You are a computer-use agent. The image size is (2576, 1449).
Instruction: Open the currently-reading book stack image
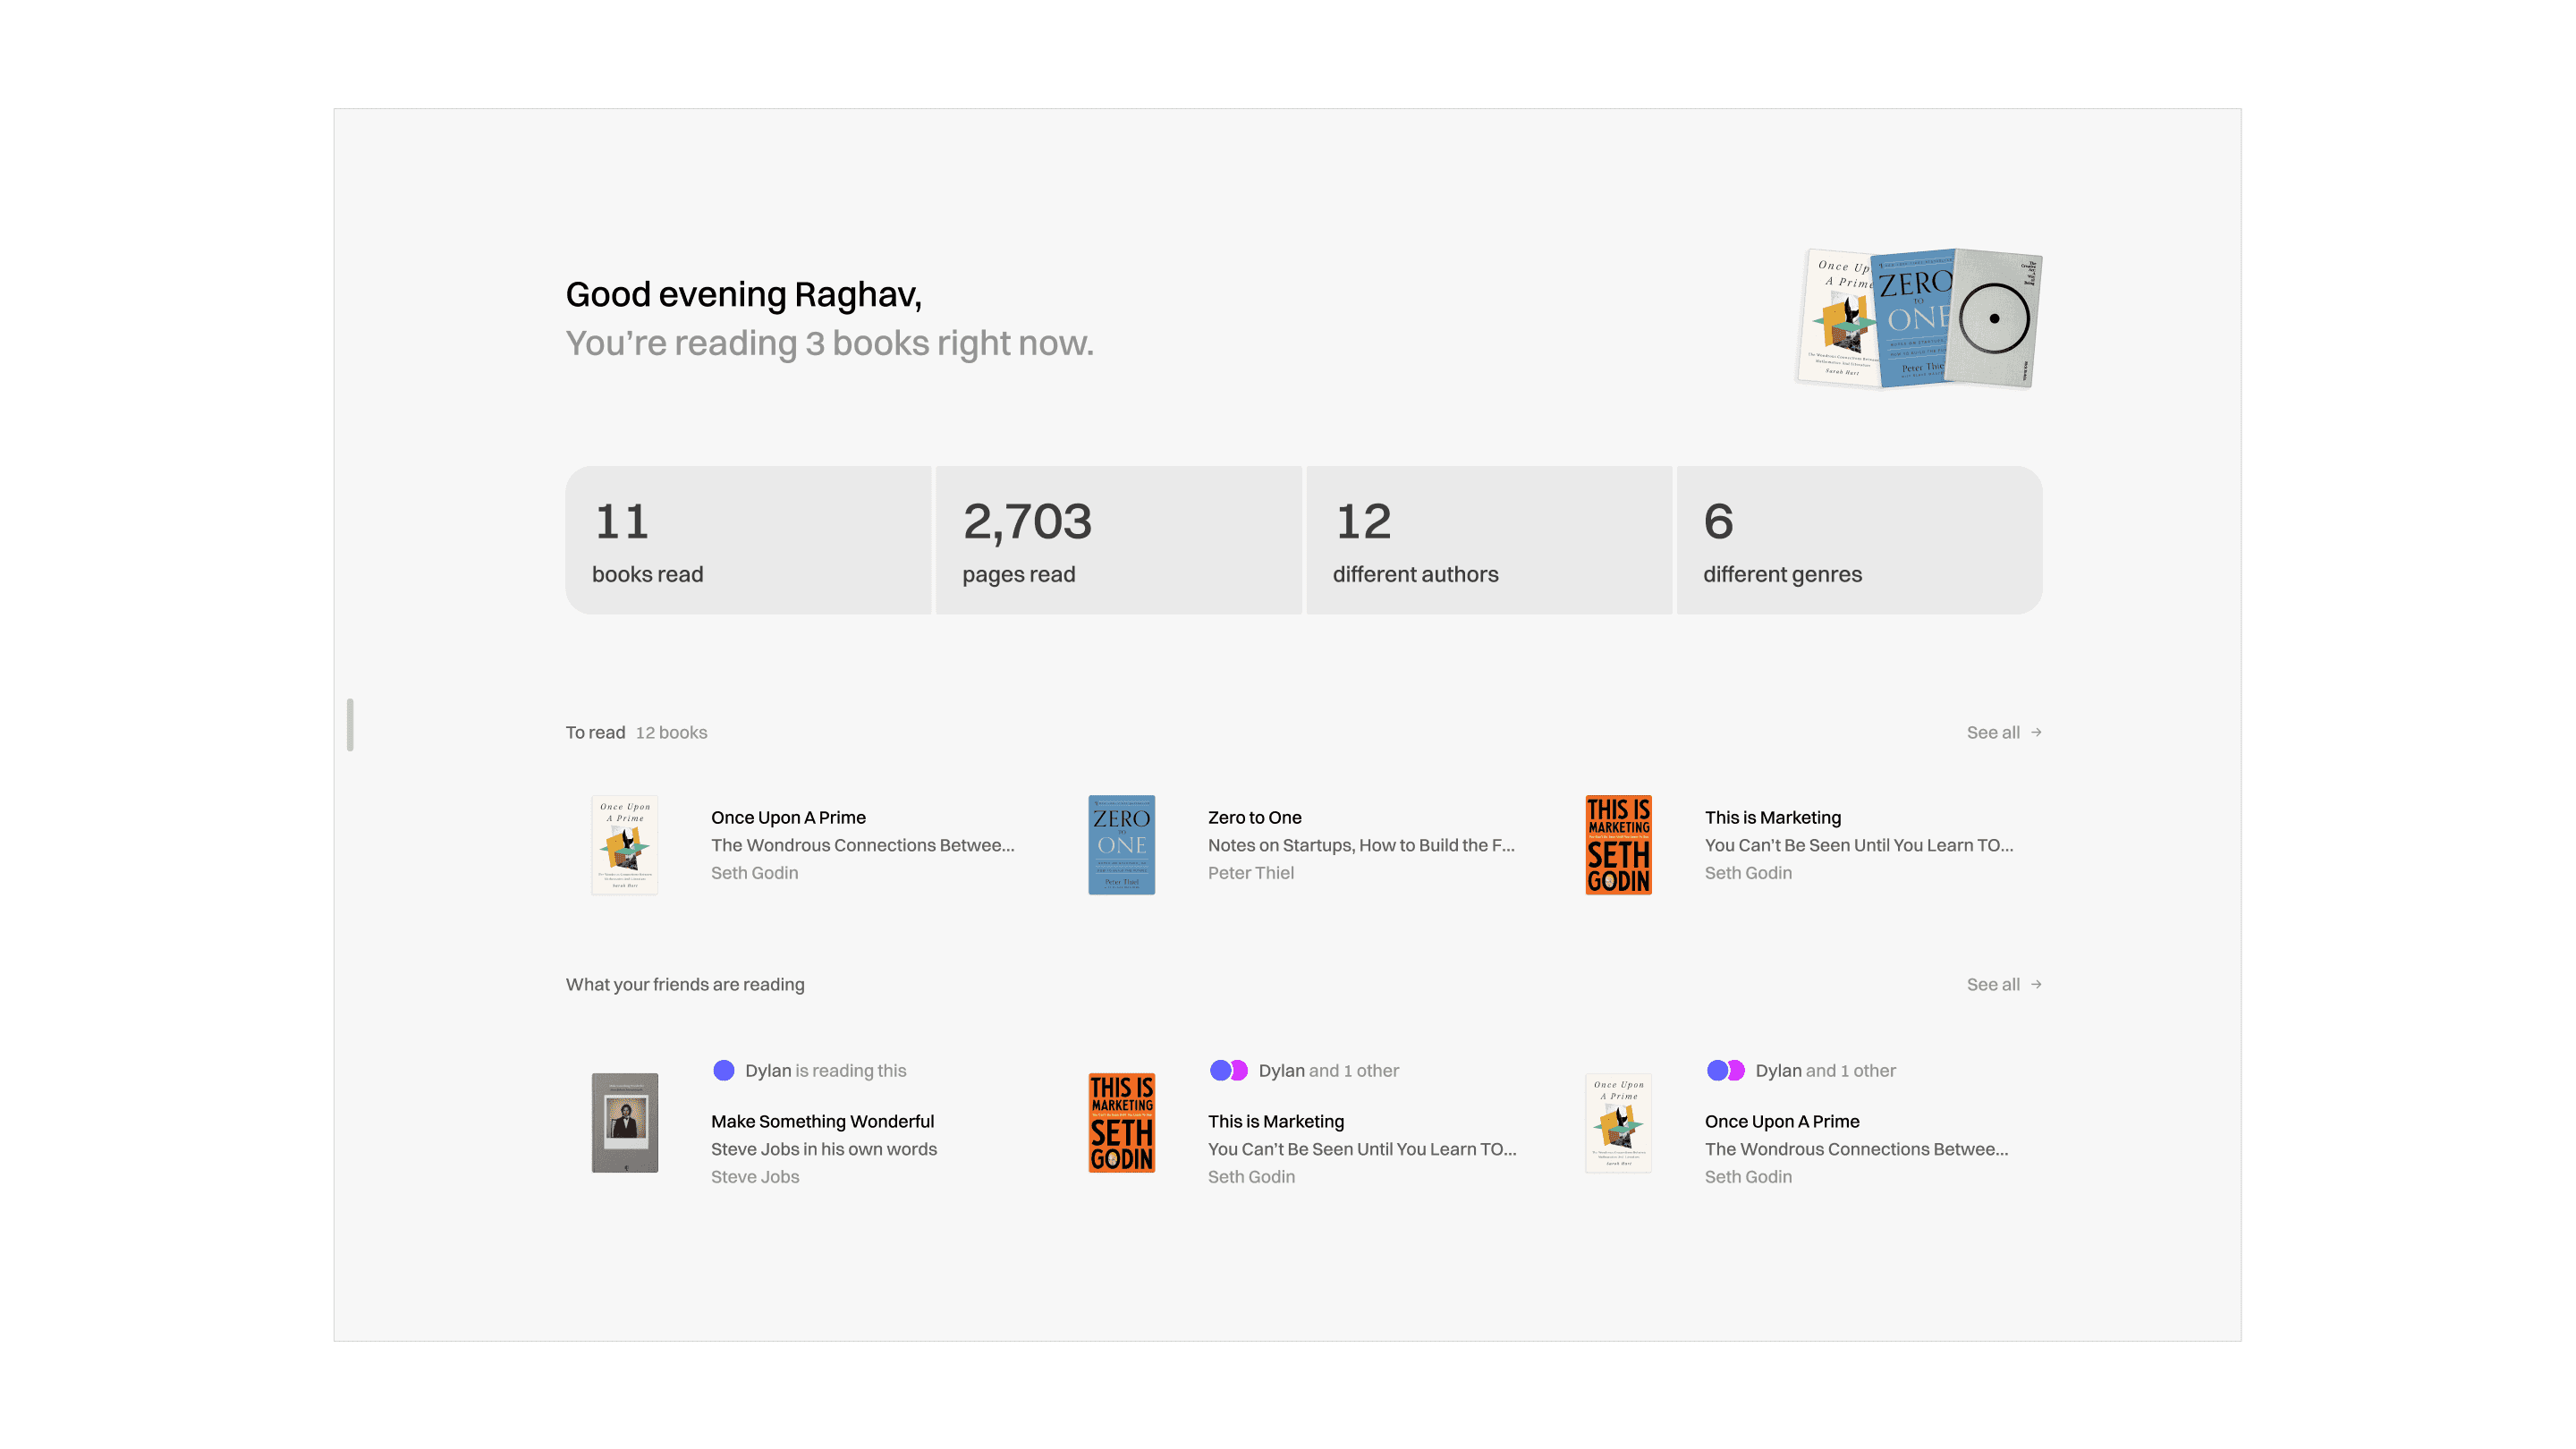(1918, 318)
